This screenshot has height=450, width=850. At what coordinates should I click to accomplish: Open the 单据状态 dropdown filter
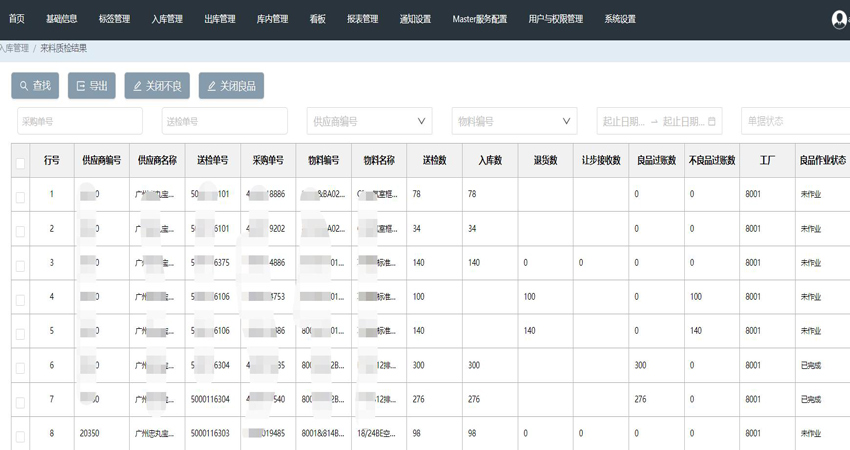point(795,122)
